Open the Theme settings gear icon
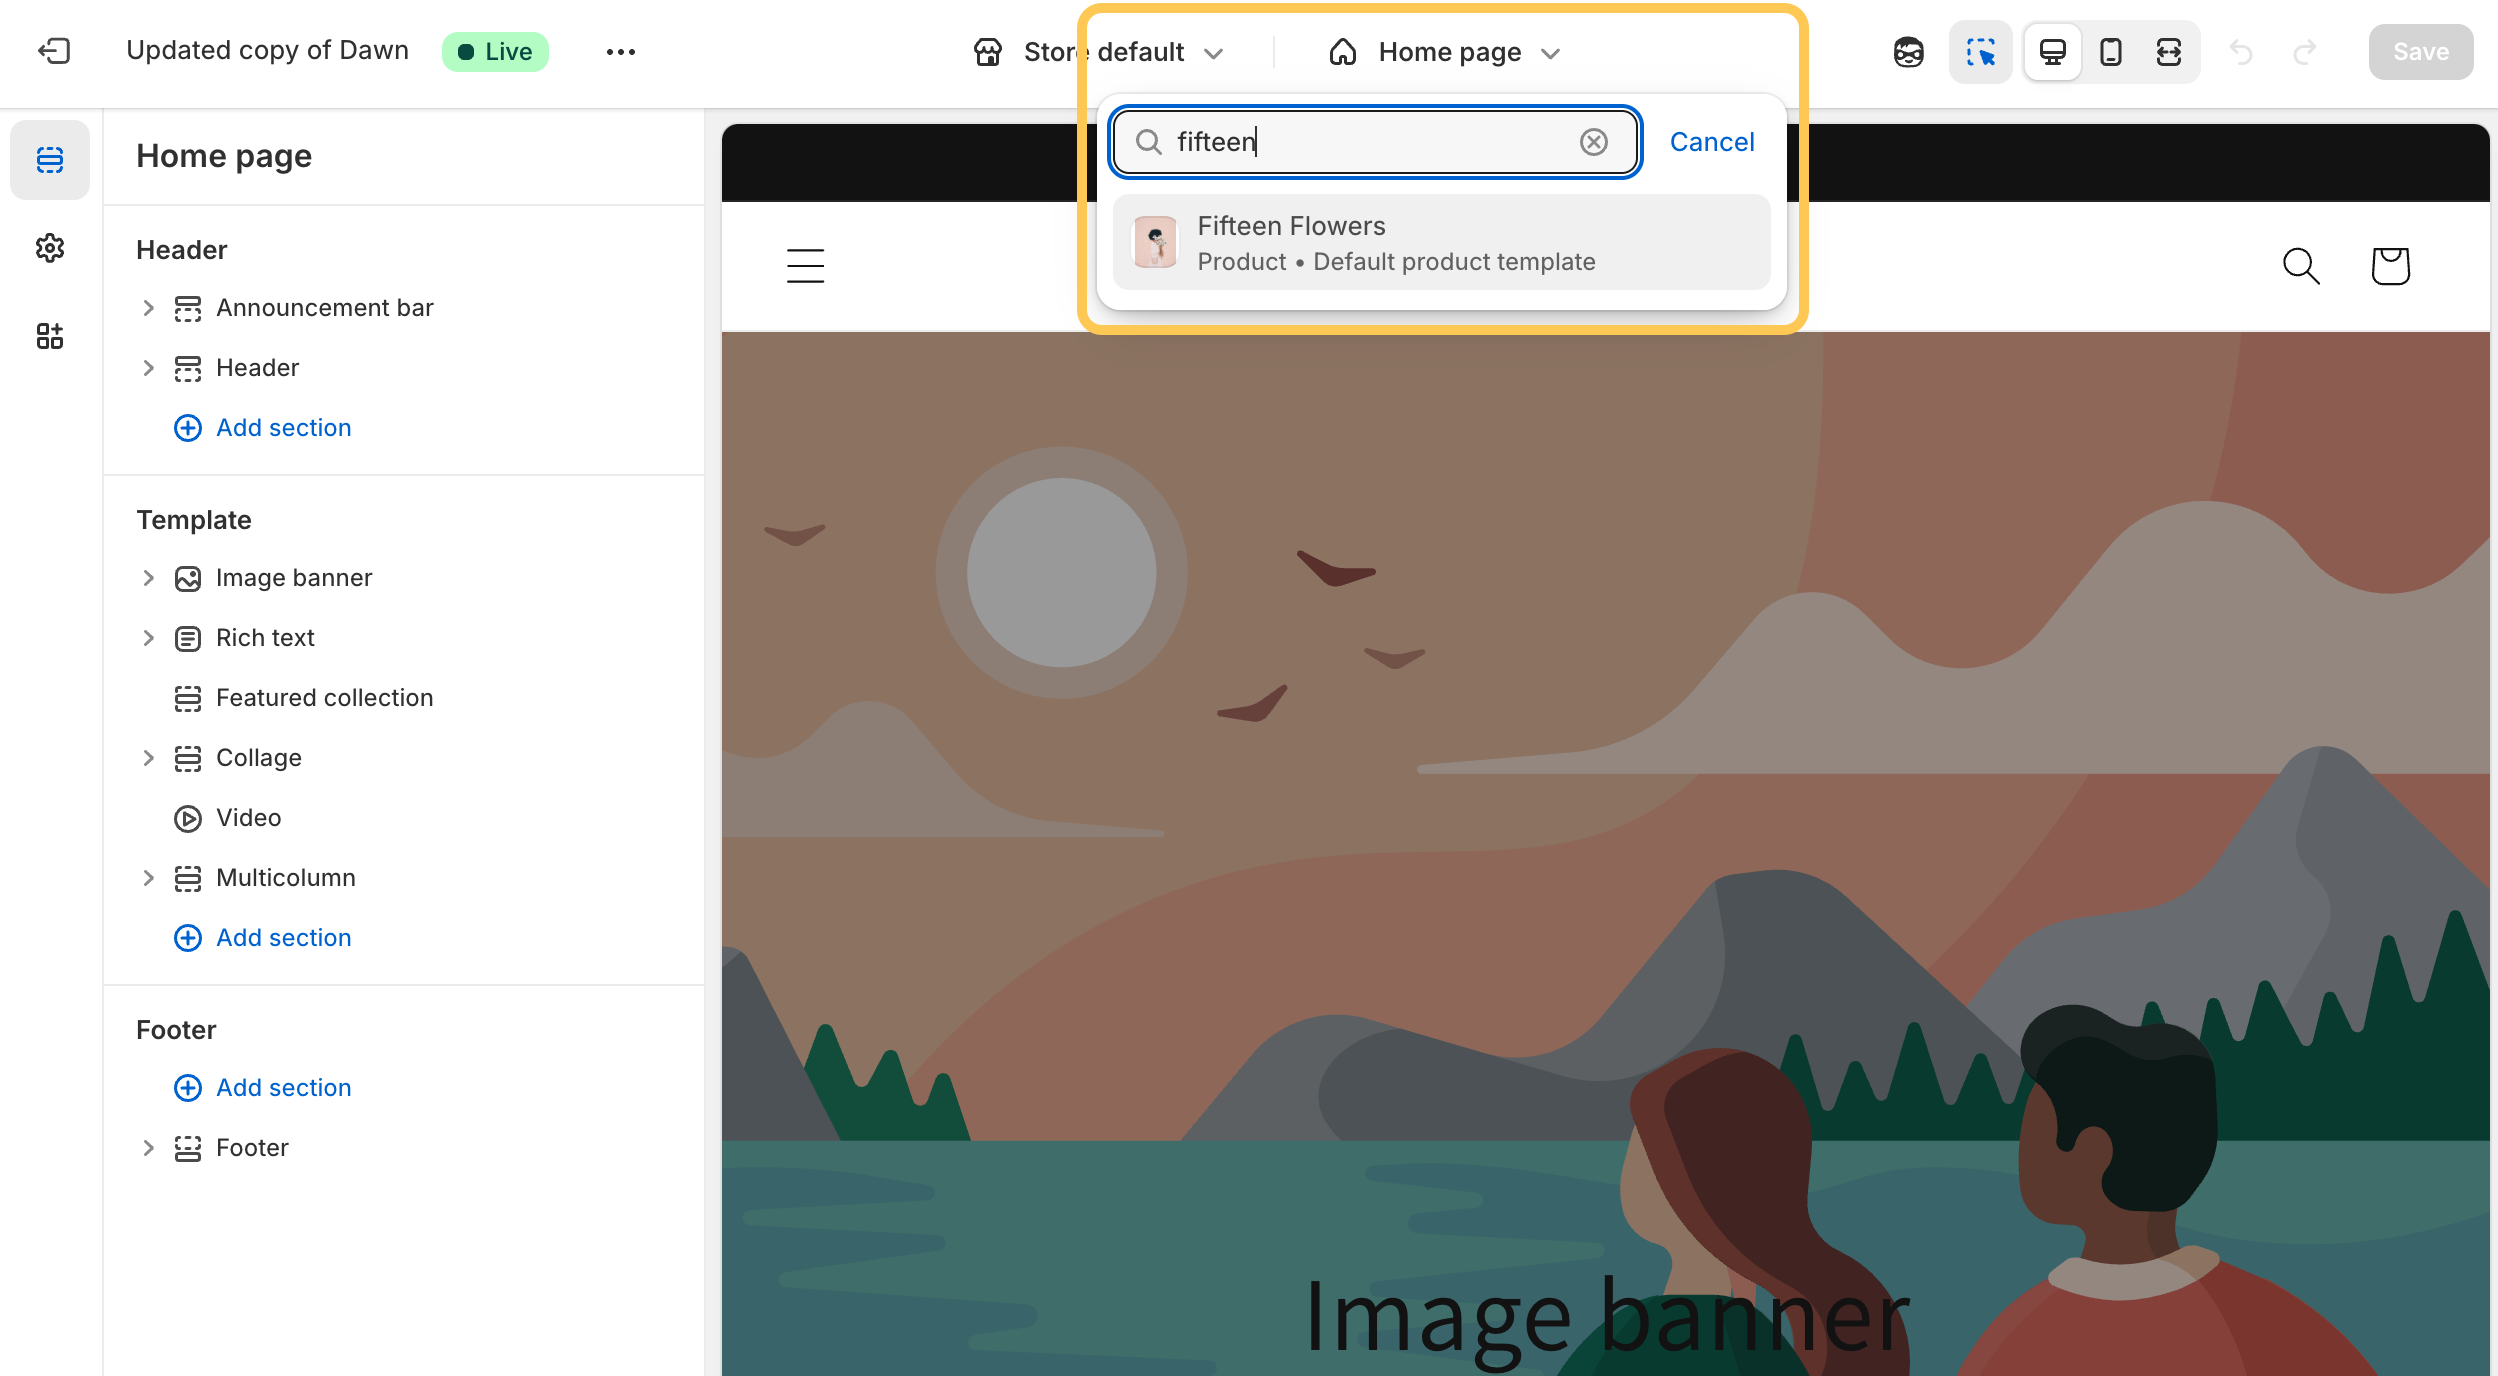This screenshot has height=1376, width=2498. point(50,248)
